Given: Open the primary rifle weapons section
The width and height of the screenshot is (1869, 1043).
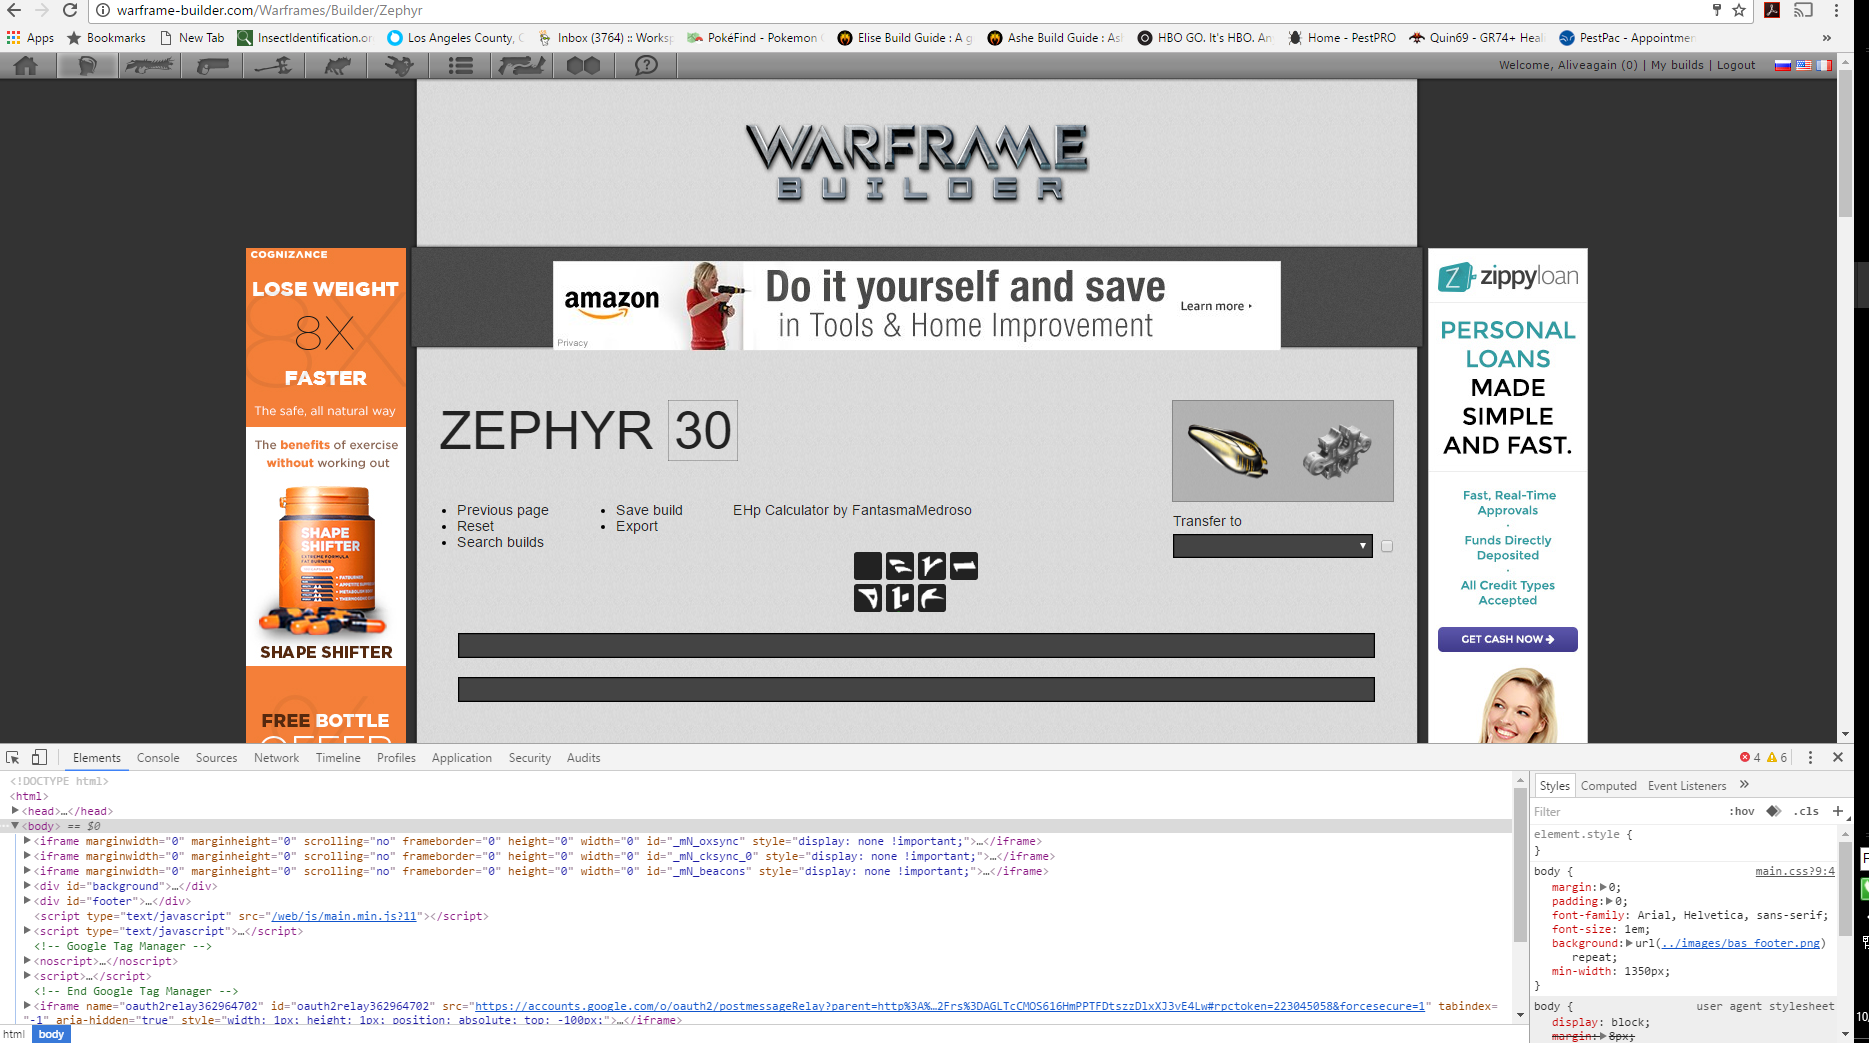Looking at the screenshot, I should (x=149, y=66).
